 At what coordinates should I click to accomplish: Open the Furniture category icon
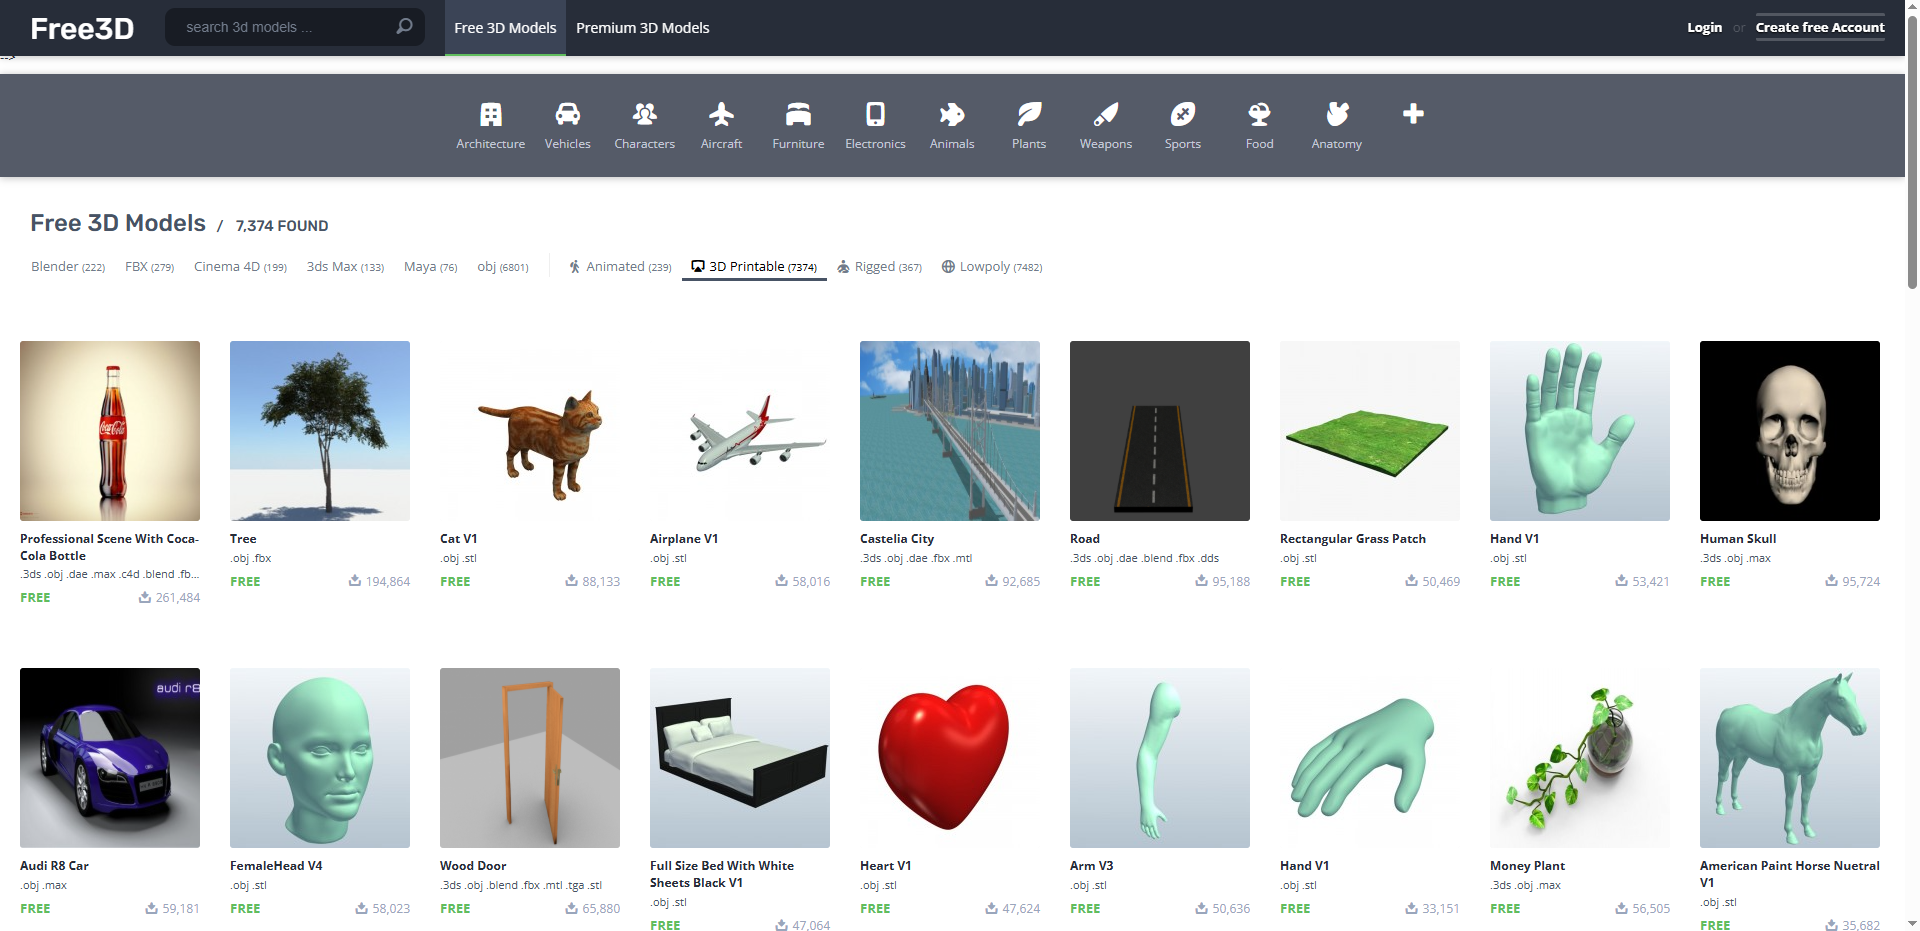point(798,115)
